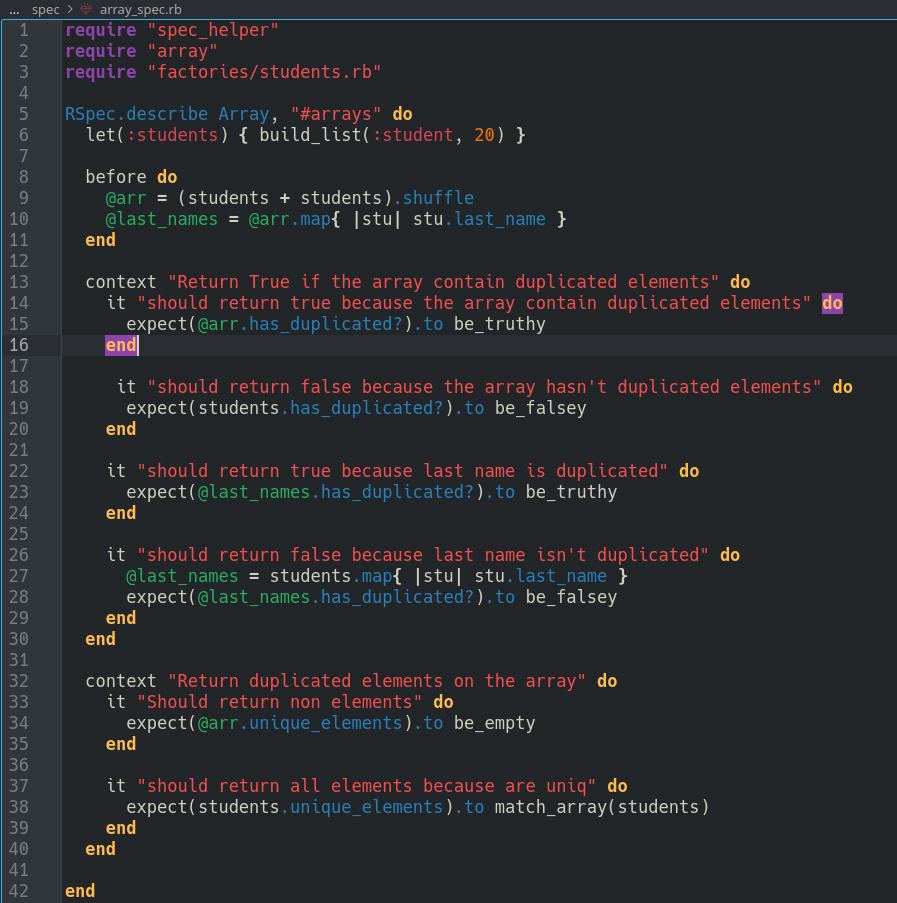Click line number 16 in the gutter
This screenshot has width=897, height=903.
[19, 345]
